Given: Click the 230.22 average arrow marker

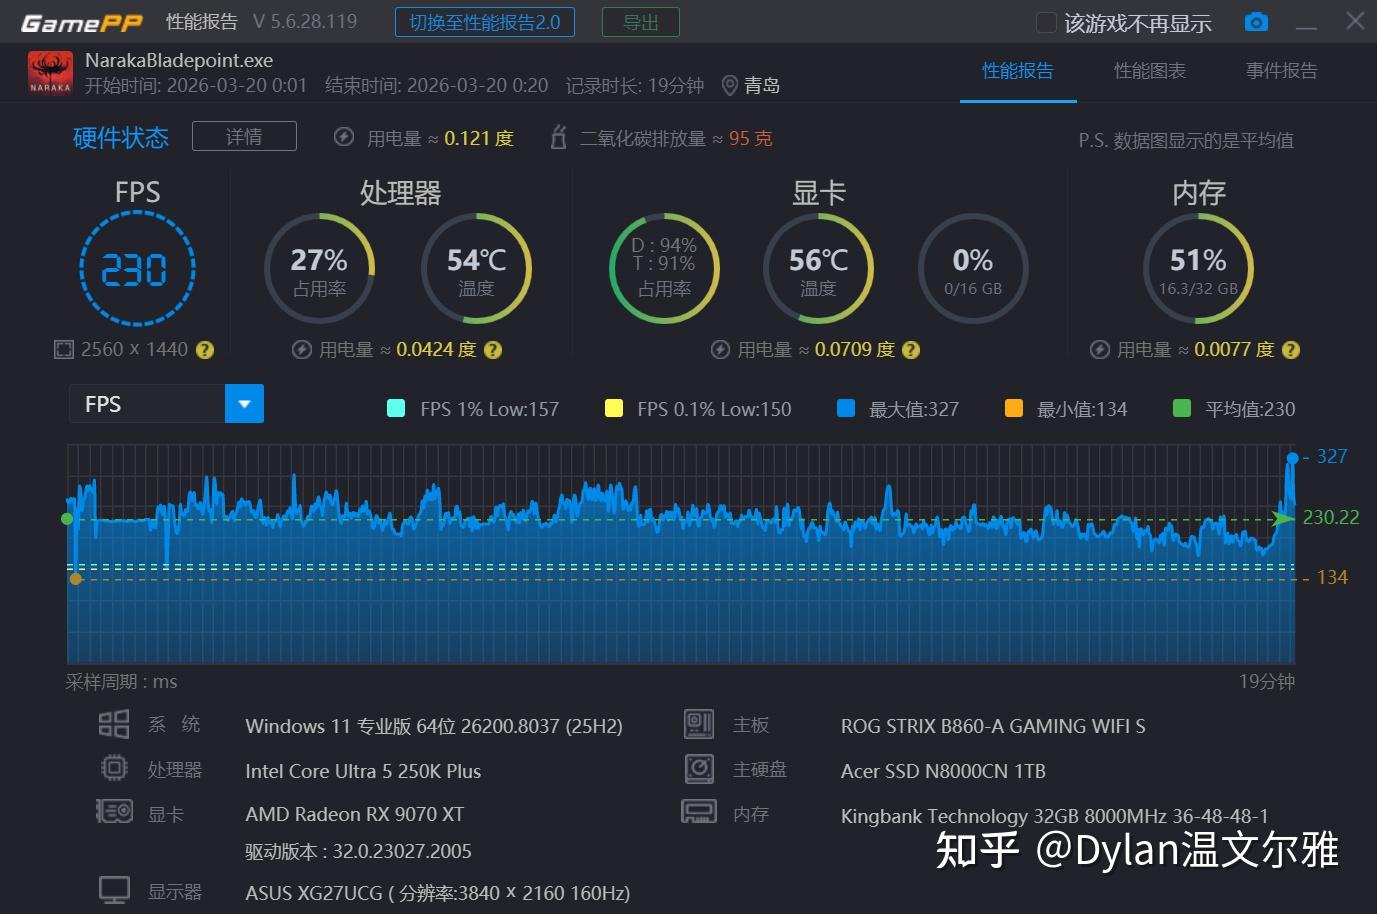Looking at the screenshot, I should 1283,518.
